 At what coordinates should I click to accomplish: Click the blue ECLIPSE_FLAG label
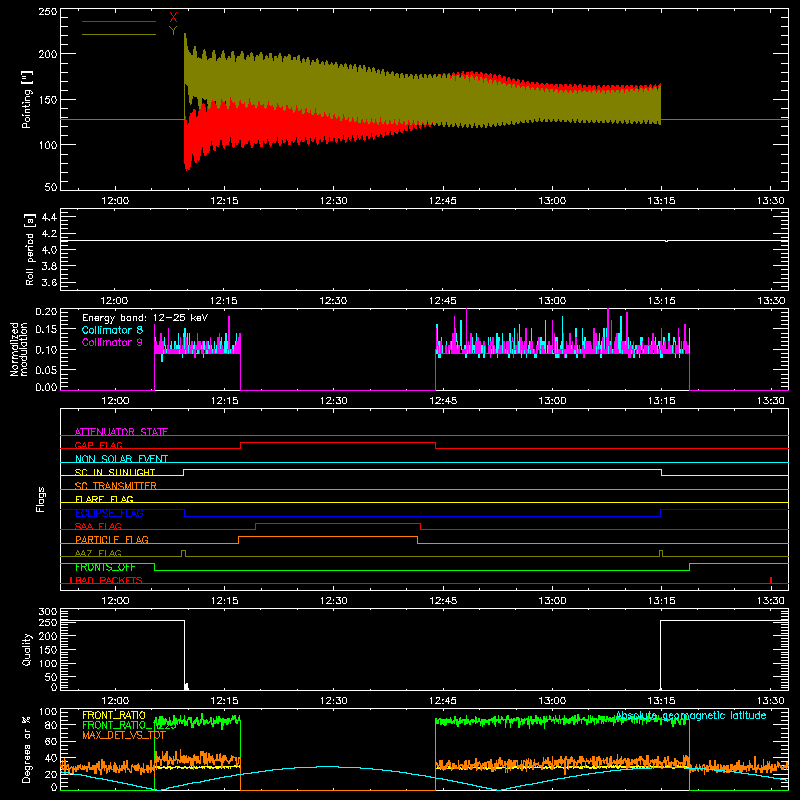coord(109,513)
